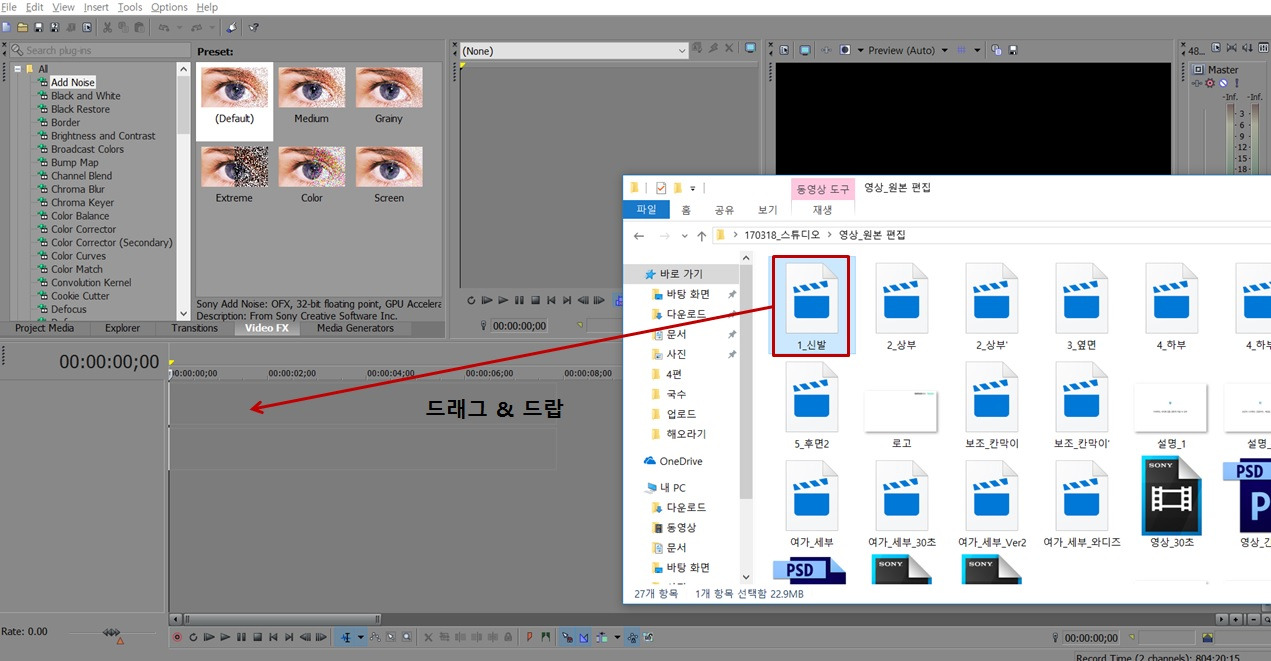
Task: Click Master bus FX gear icon
Action: point(1209,83)
